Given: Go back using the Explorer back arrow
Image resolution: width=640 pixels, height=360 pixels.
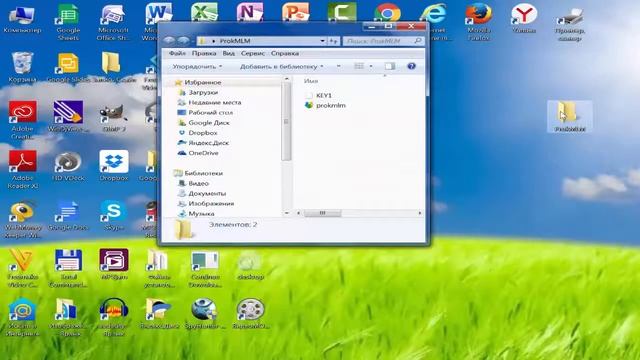Looking at the screenshot, I should 169,40.
